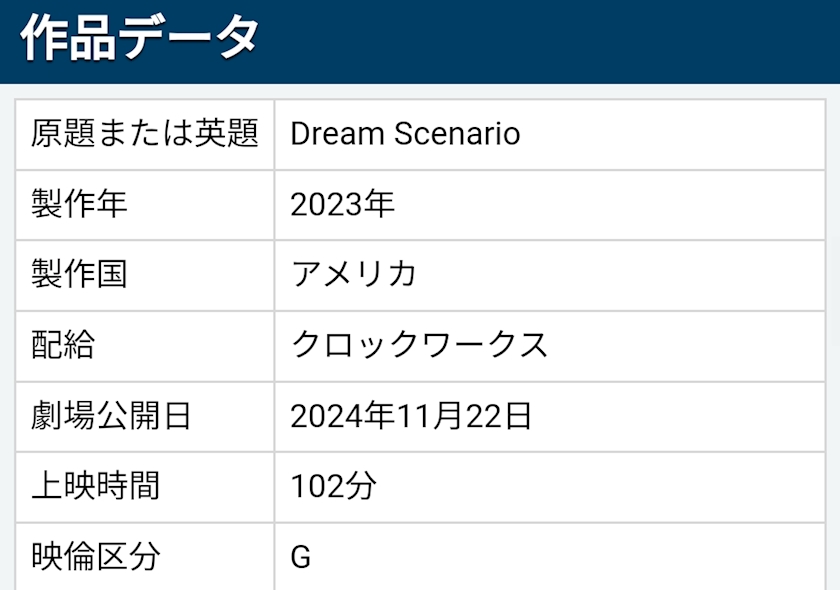Click the word Dream in the title
The height and width of the screenshot is (590, 840).
[x=337, y=134]
